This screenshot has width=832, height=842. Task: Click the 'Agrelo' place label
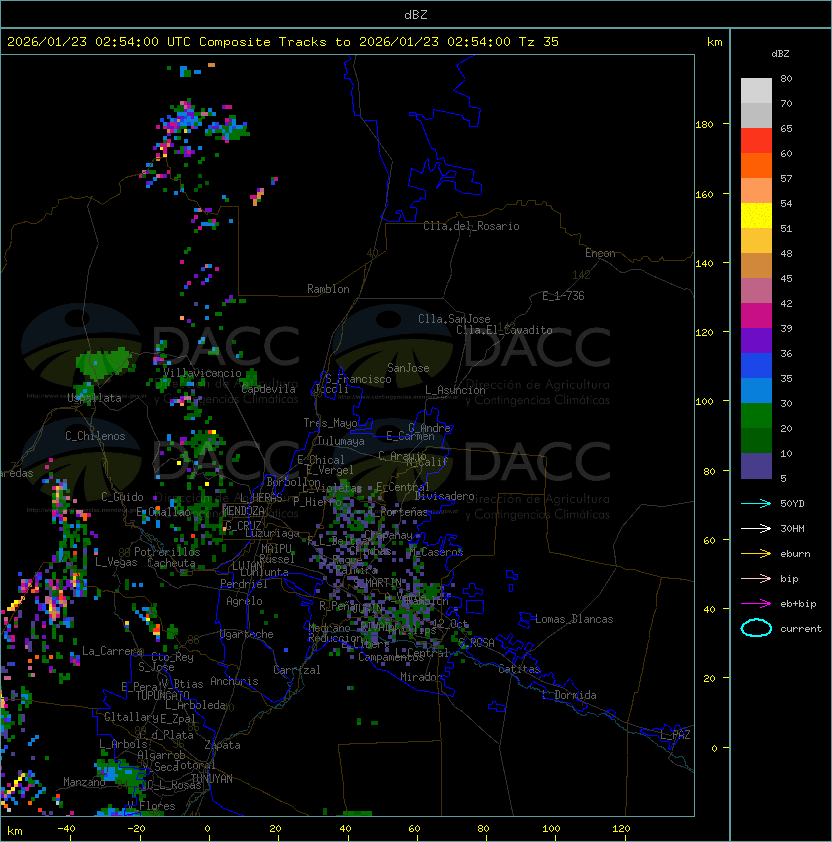pos(244,601)
